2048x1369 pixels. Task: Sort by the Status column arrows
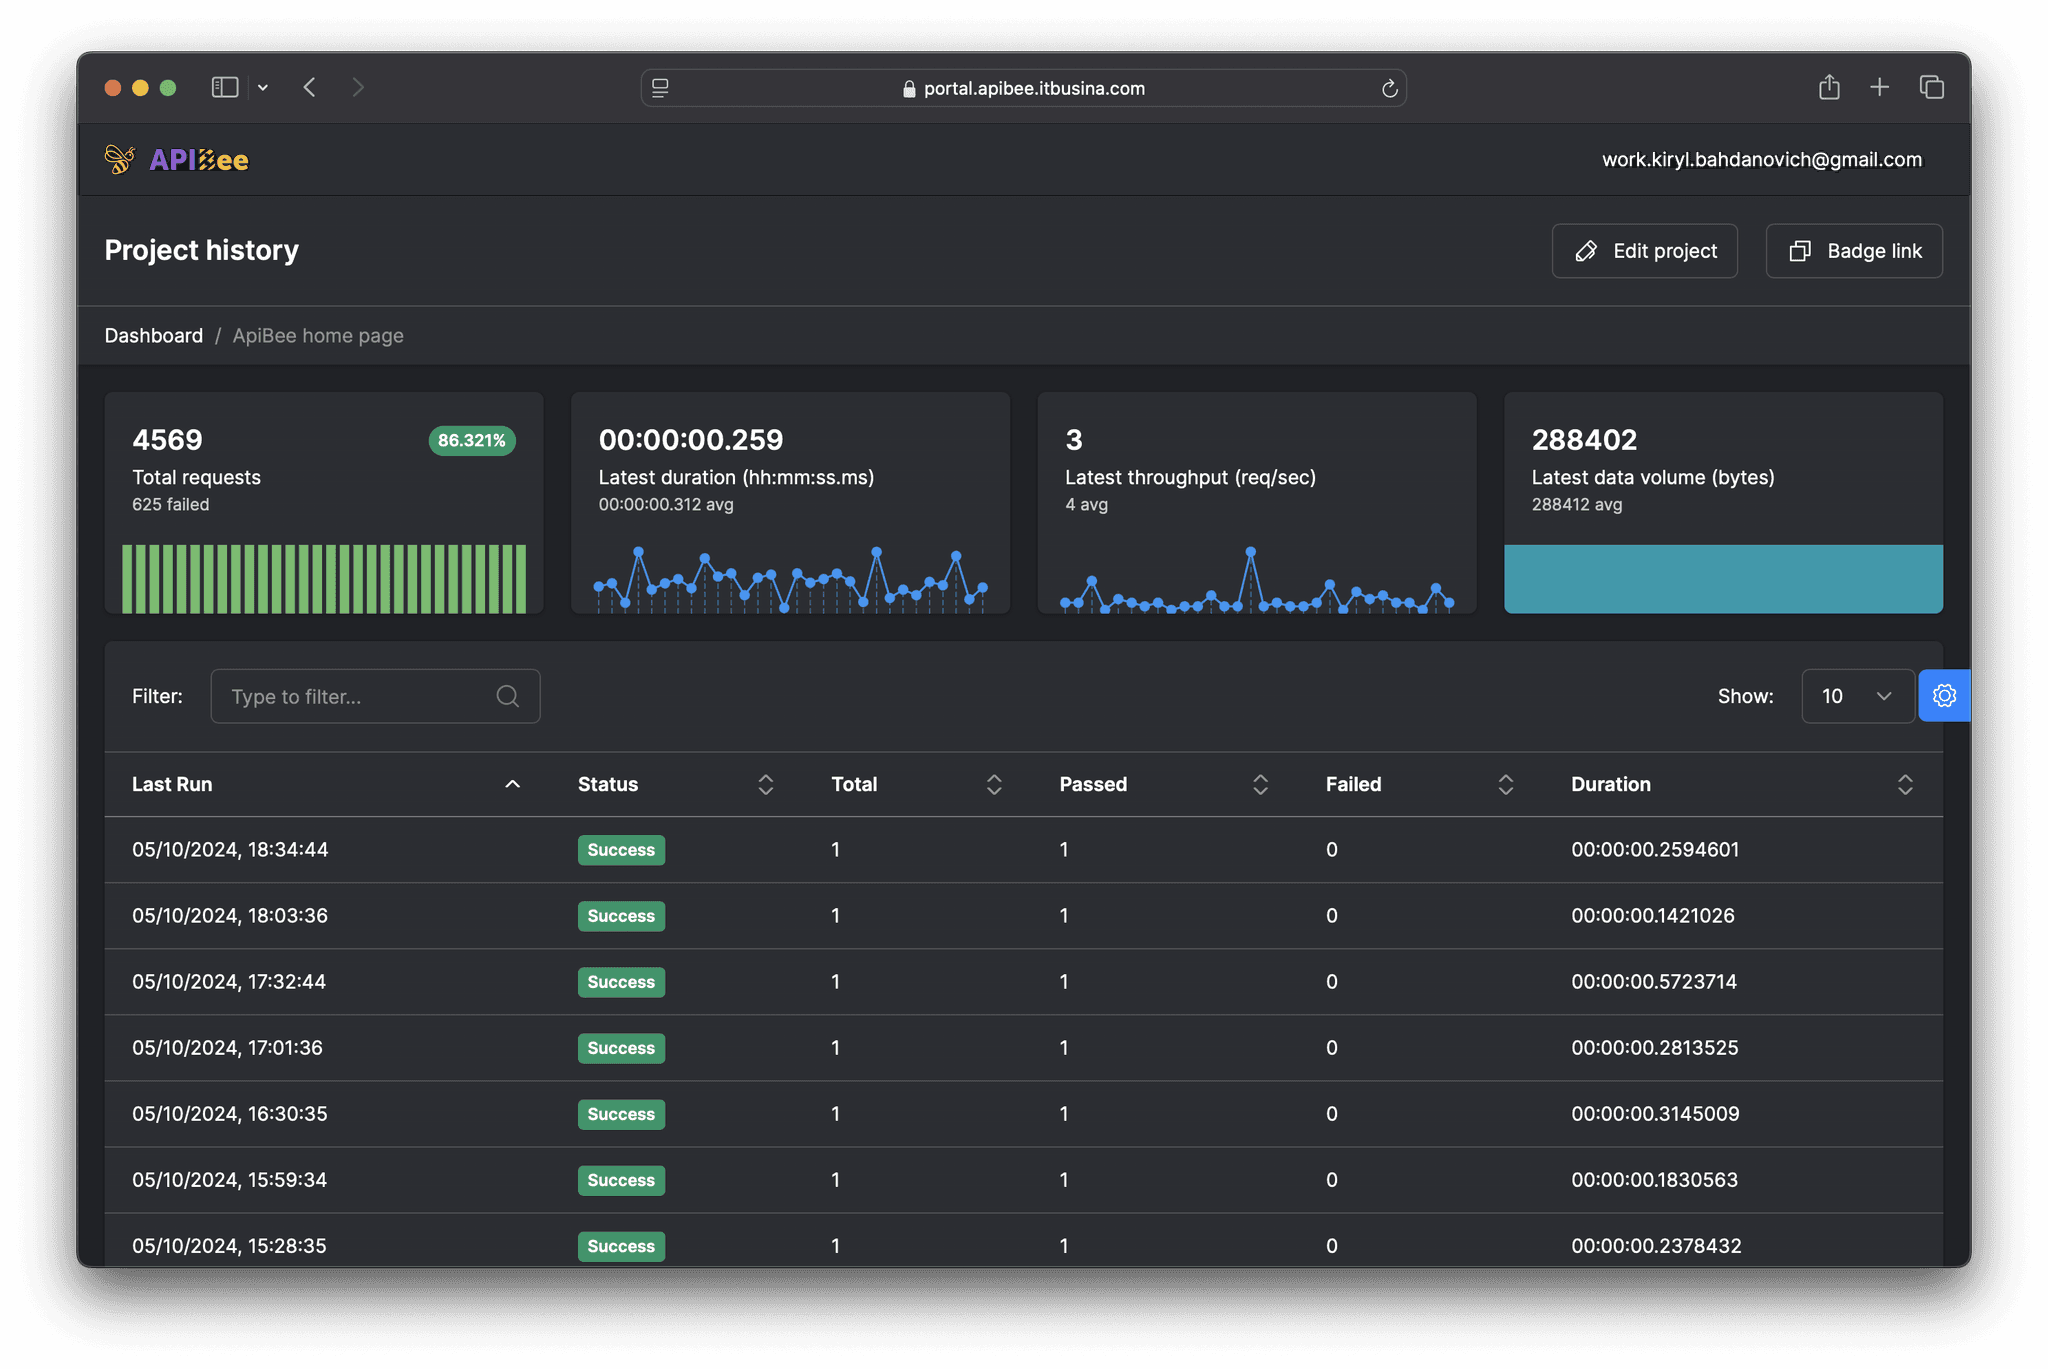coord(766,785)
